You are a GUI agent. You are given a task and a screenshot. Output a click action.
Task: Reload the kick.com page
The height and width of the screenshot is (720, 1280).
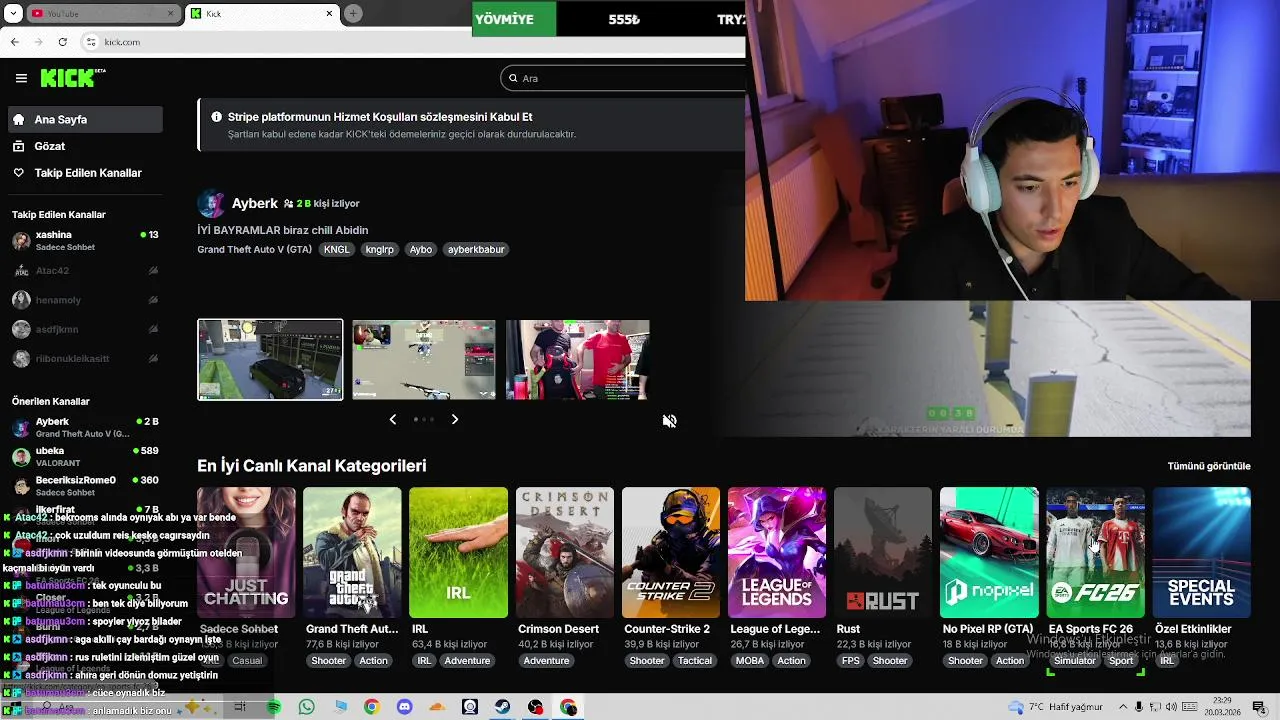[x=63, y=42]
